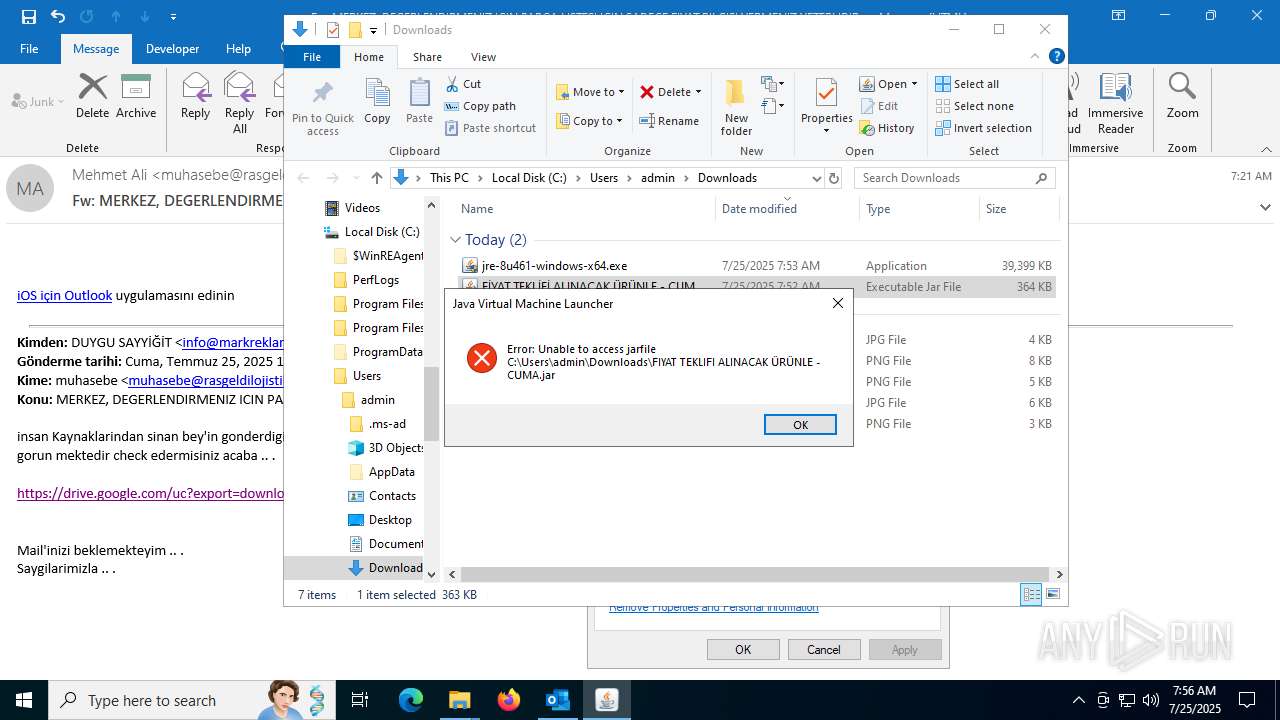Open the Outlook File tab
The image size is (1280, 720).
(29, 48)
